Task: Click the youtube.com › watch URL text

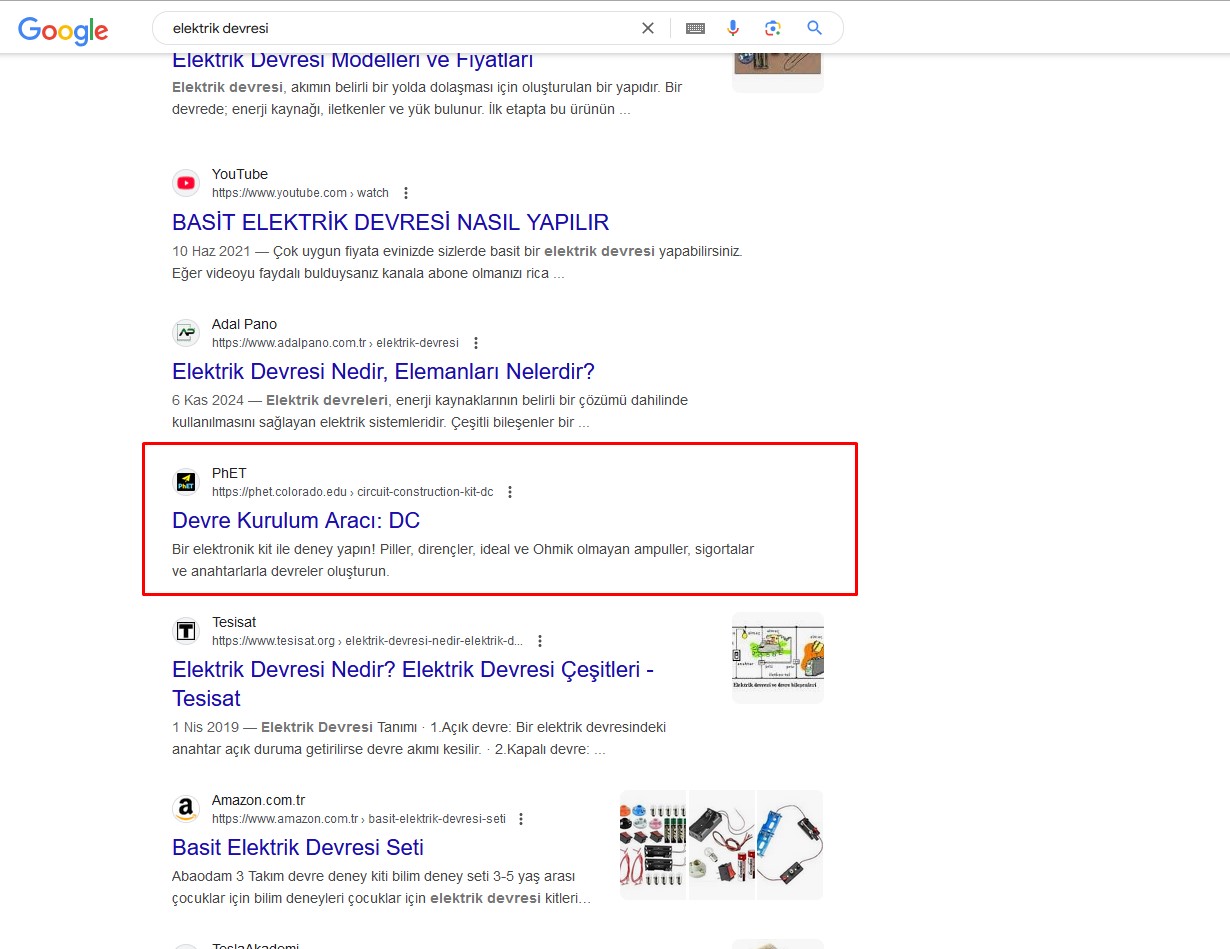Action: pyautogui.click(x=300, y=193)
